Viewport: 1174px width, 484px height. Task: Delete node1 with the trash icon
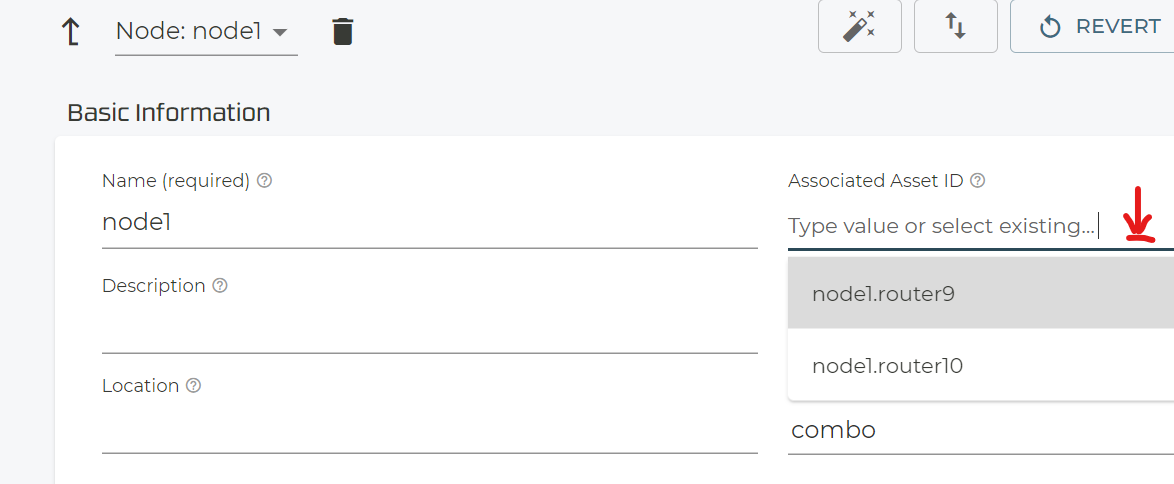tap(342, 32)
